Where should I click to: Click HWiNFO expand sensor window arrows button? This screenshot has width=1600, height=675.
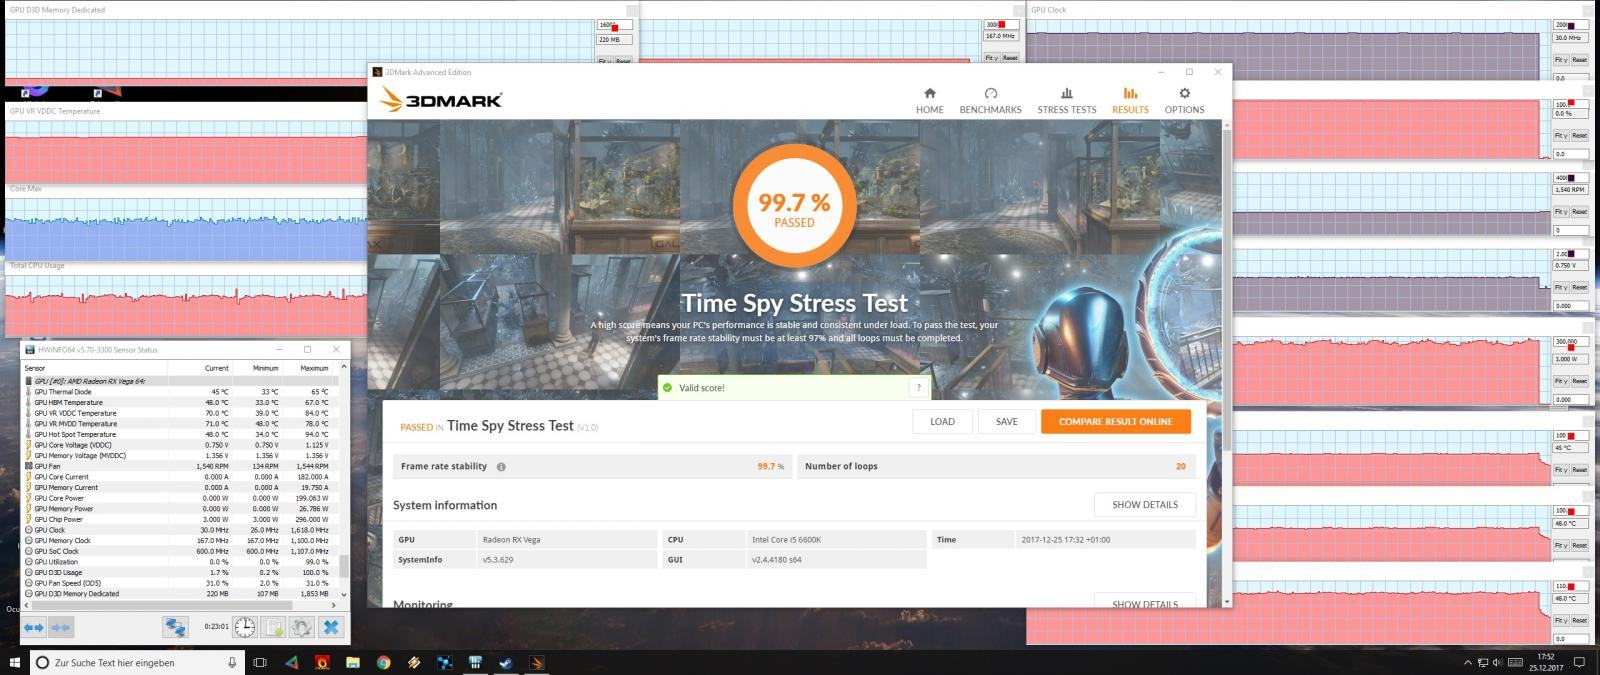[34, 627]
